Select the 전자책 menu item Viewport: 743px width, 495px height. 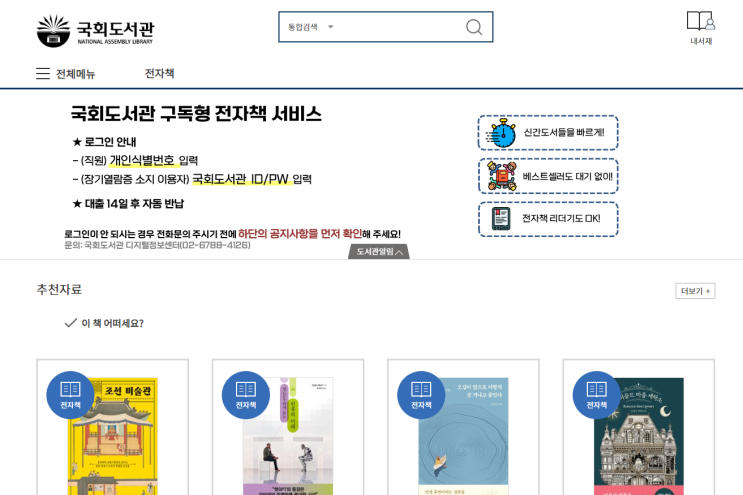tap(160, 73)
